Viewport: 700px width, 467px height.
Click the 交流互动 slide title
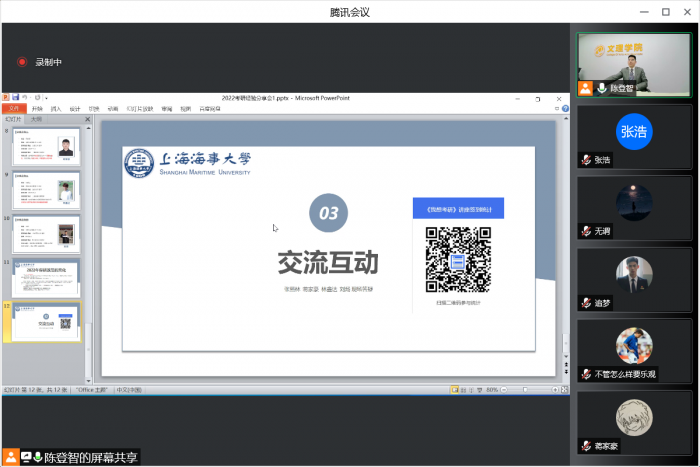pos(328,263)
